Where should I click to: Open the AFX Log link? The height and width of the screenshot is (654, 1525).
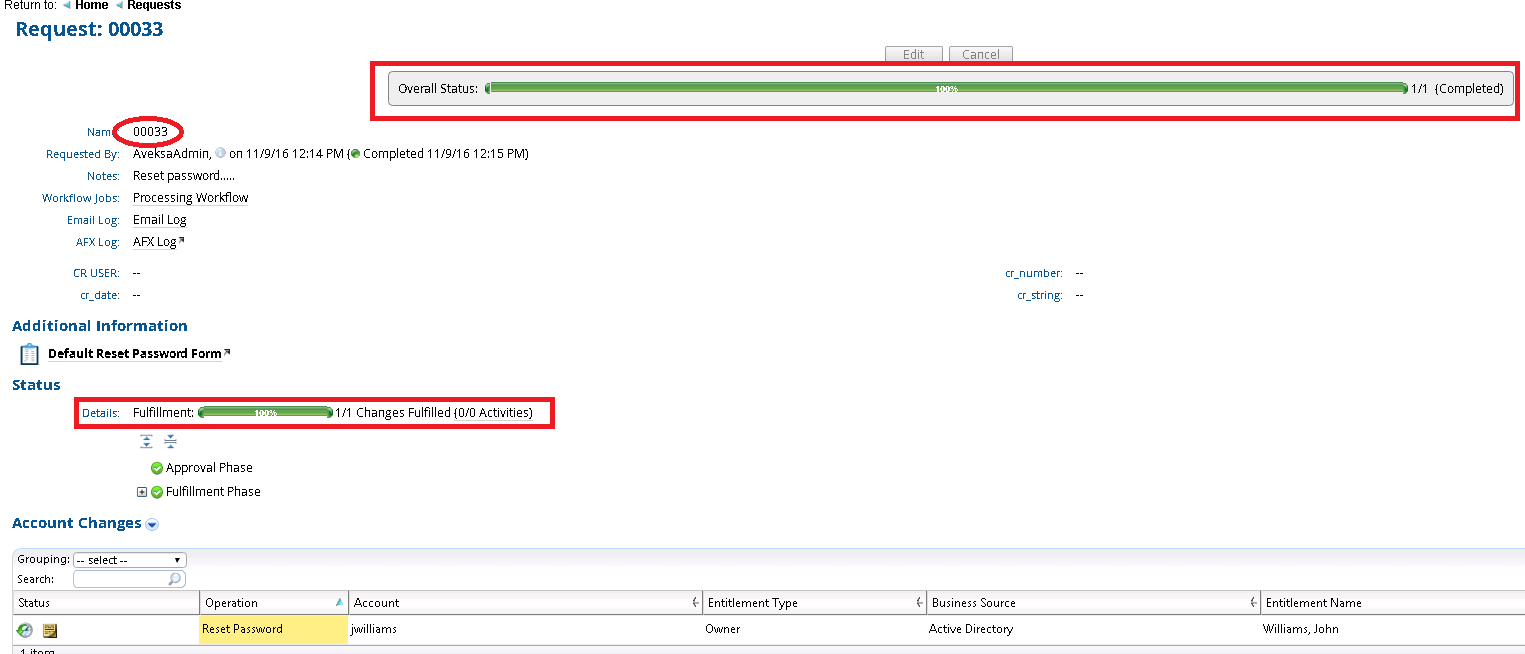click(154, 242)
